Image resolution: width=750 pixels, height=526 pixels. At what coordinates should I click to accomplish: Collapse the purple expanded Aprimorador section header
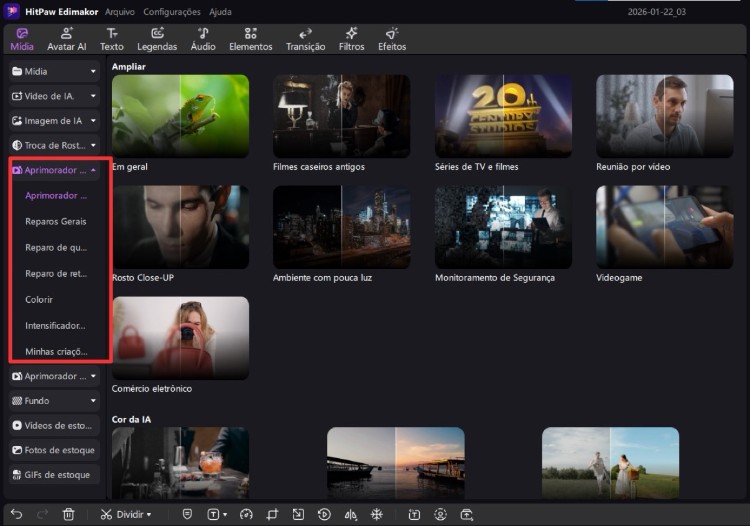click(54, 170)
